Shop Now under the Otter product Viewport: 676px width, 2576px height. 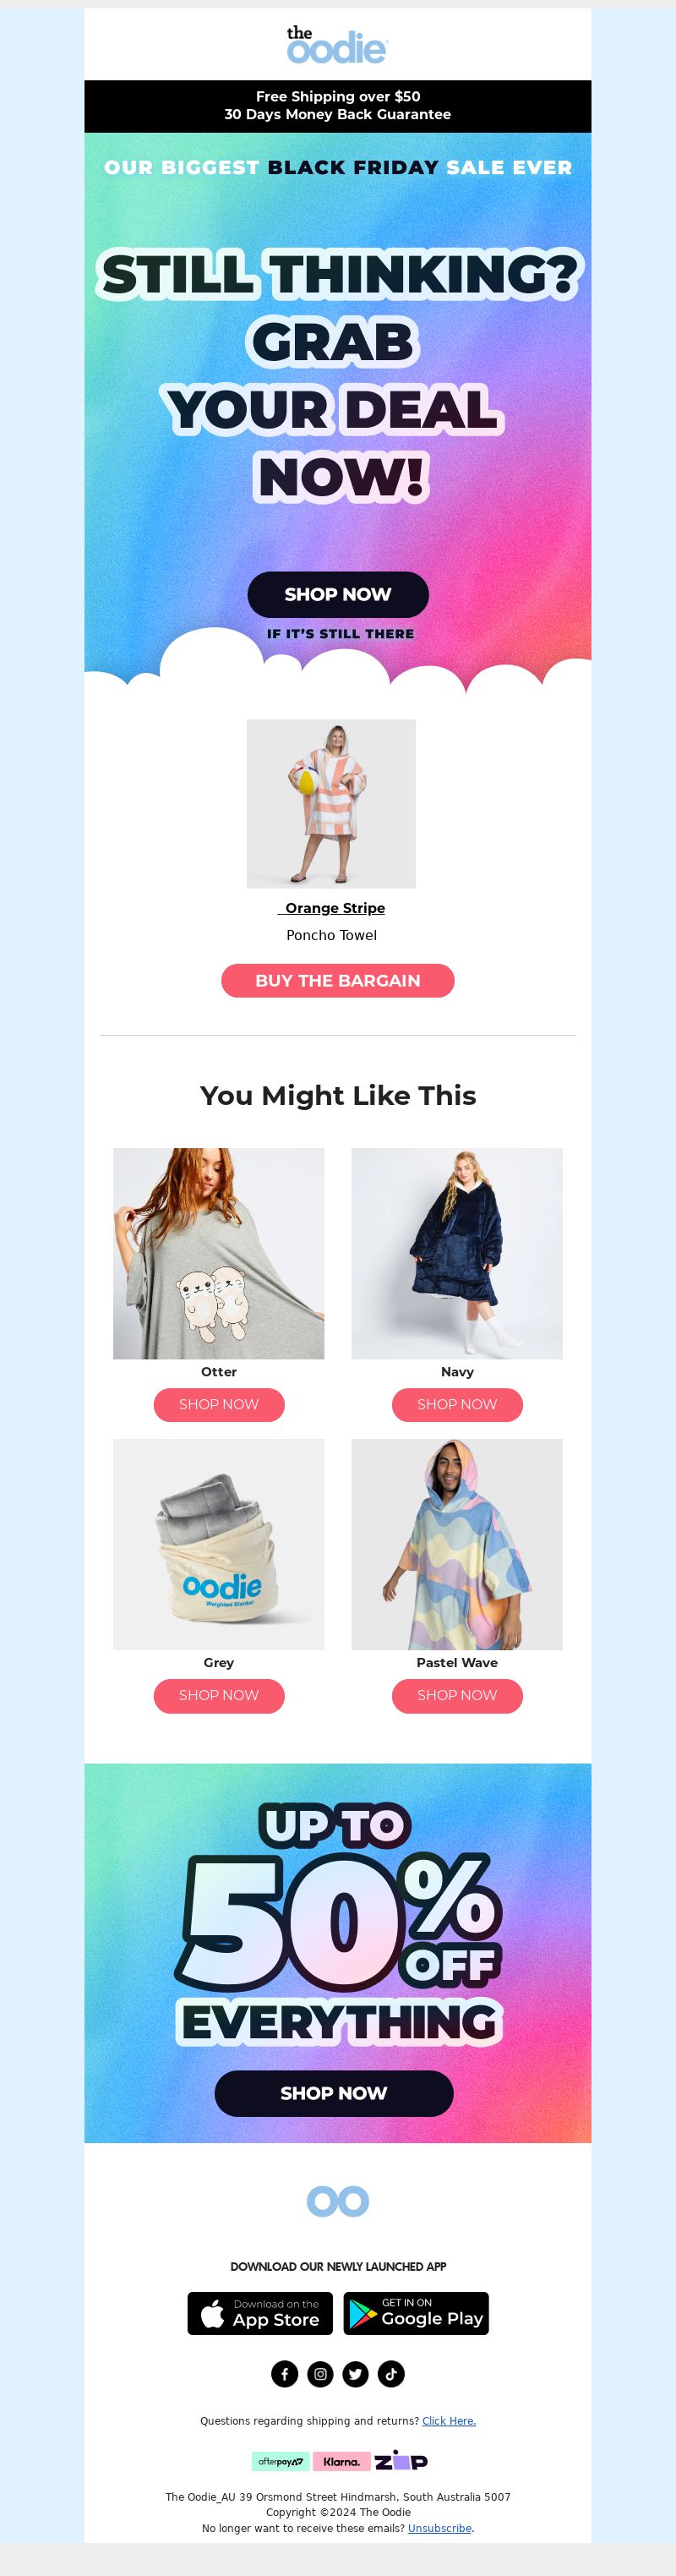[219, 1404]
